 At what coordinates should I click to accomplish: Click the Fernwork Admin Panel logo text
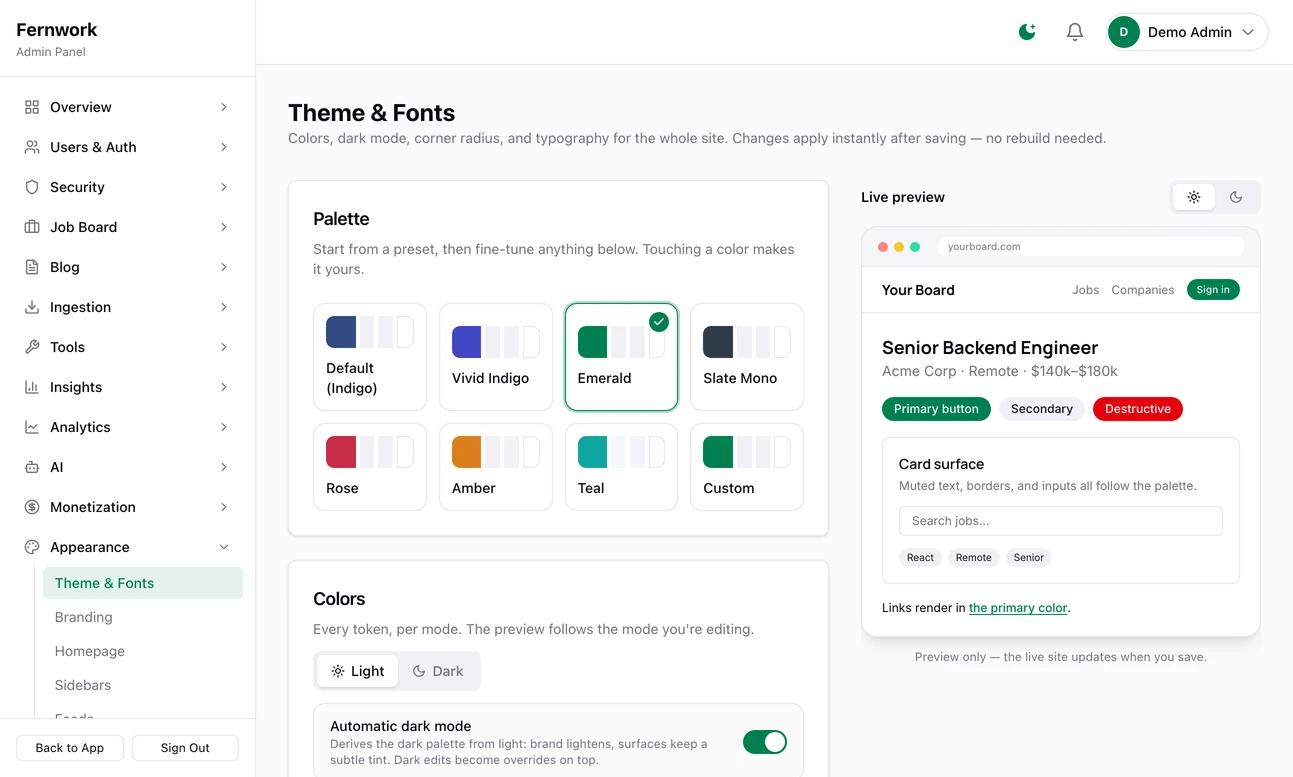(x=57, y=39)
